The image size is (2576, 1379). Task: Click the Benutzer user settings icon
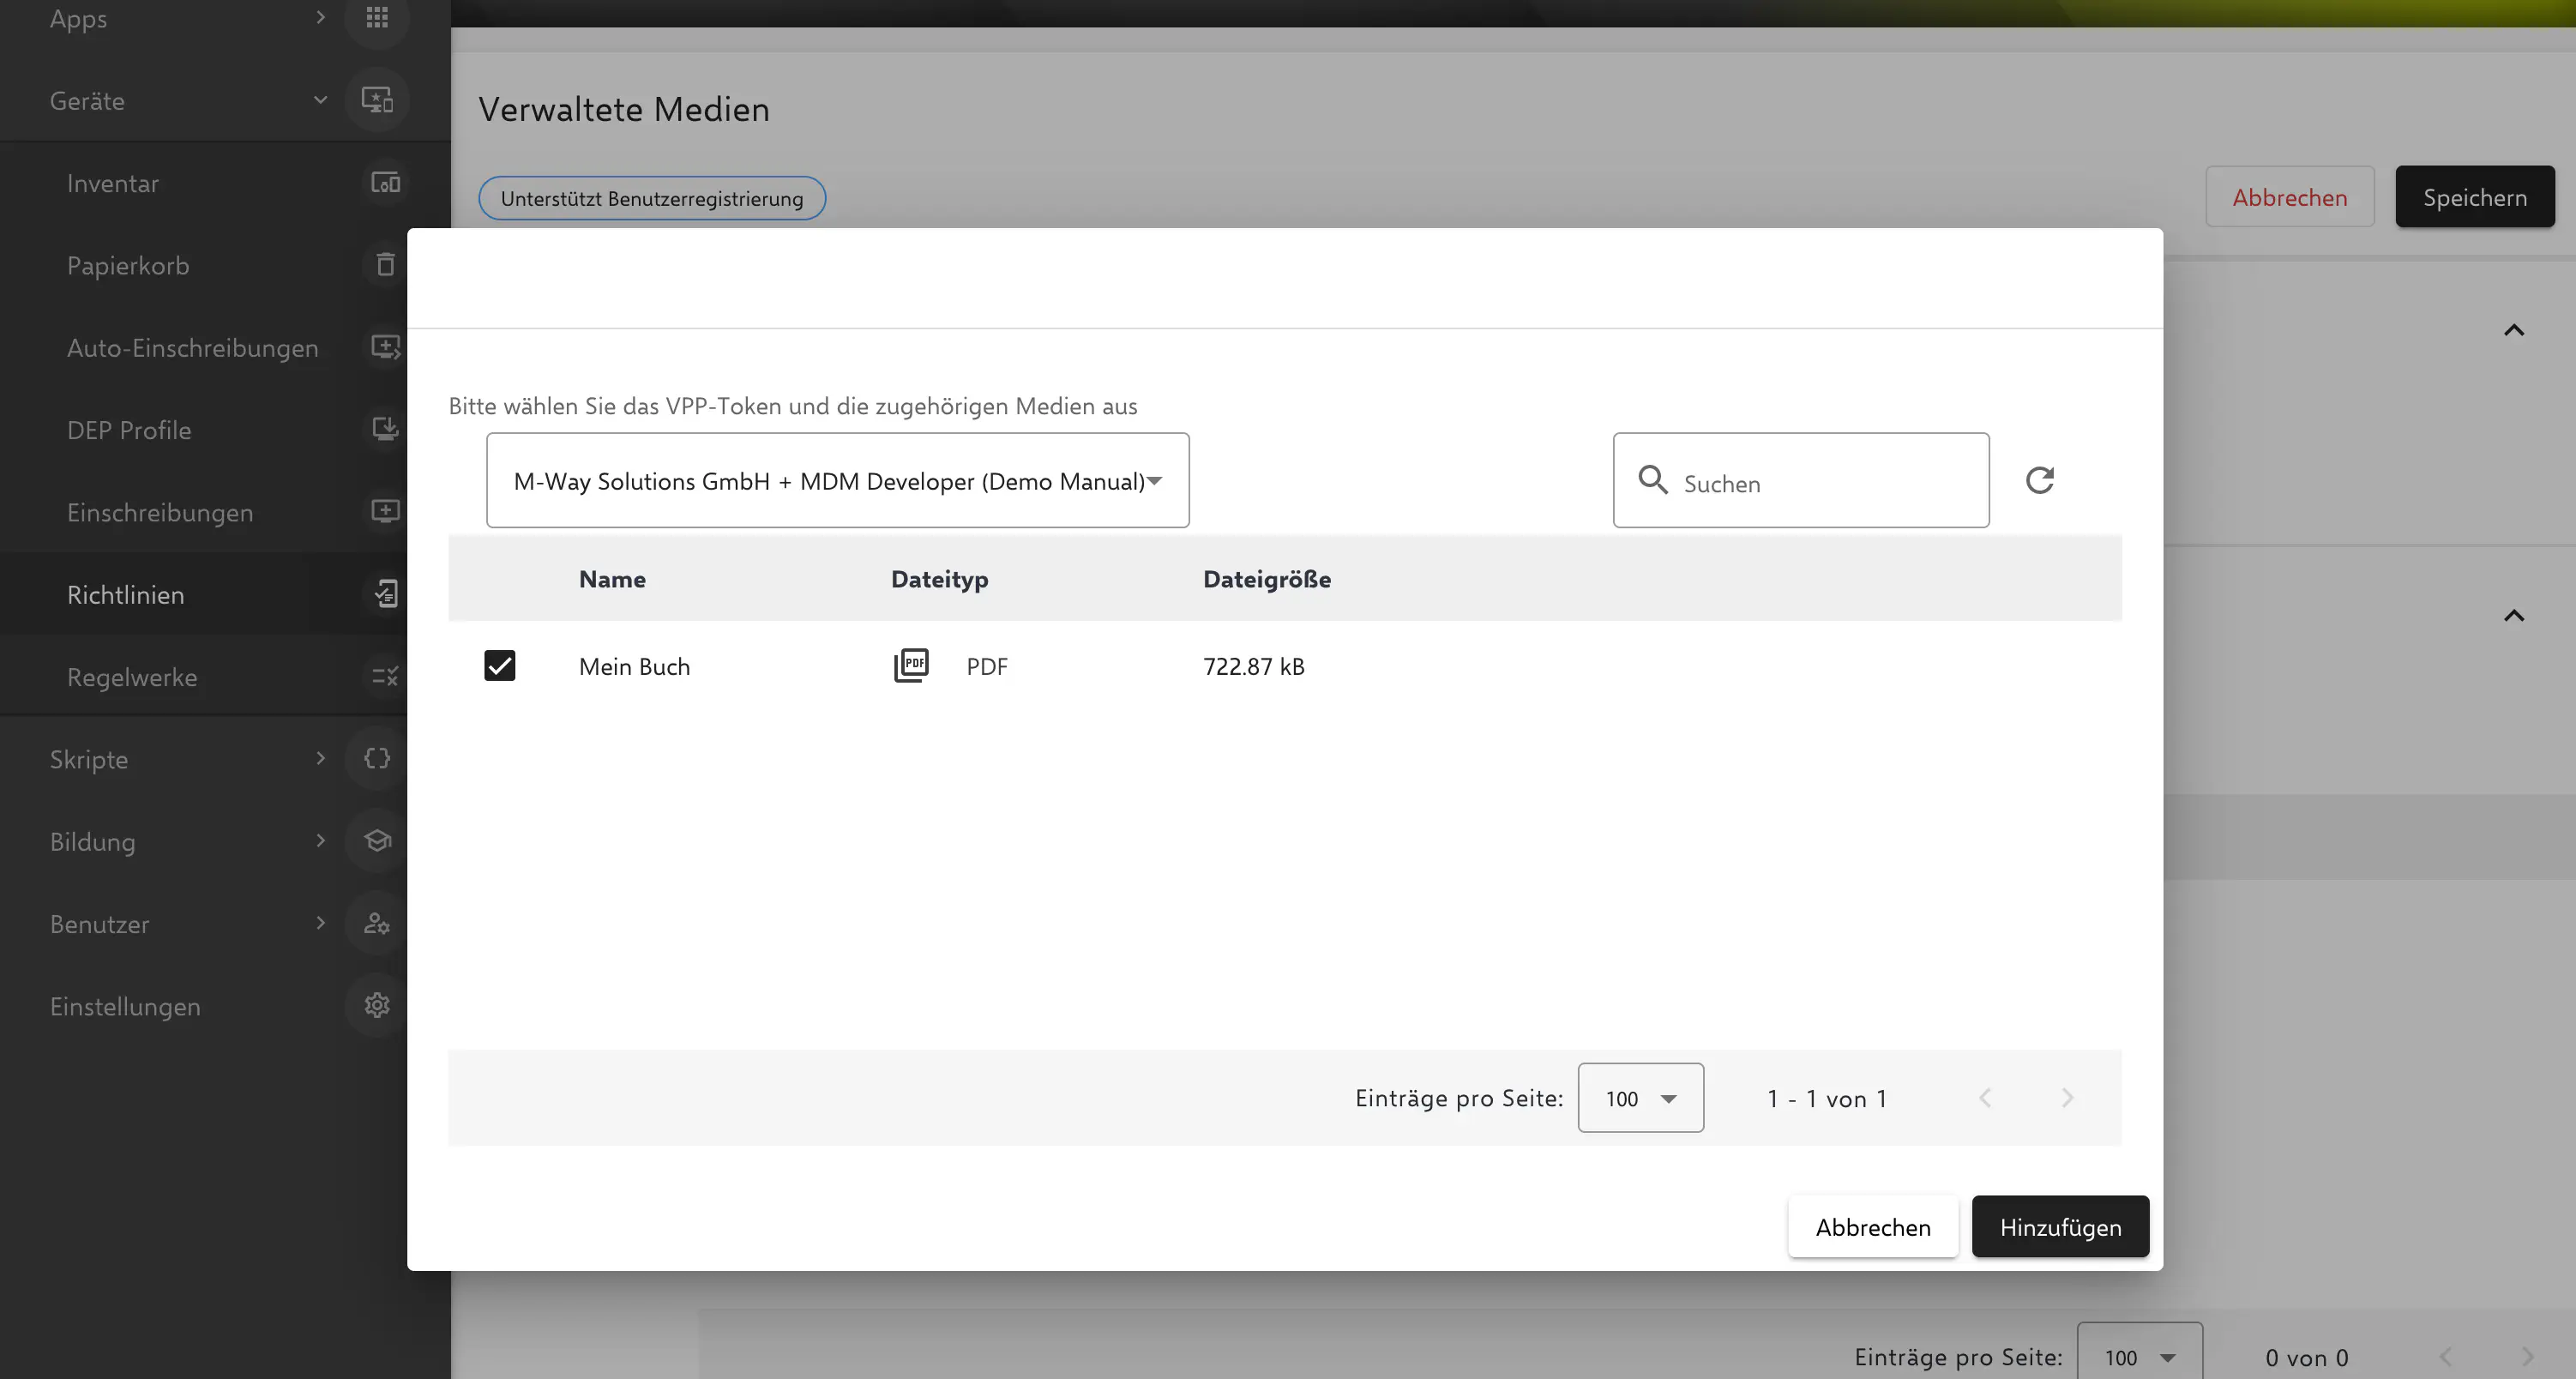(x=377, y=923)
